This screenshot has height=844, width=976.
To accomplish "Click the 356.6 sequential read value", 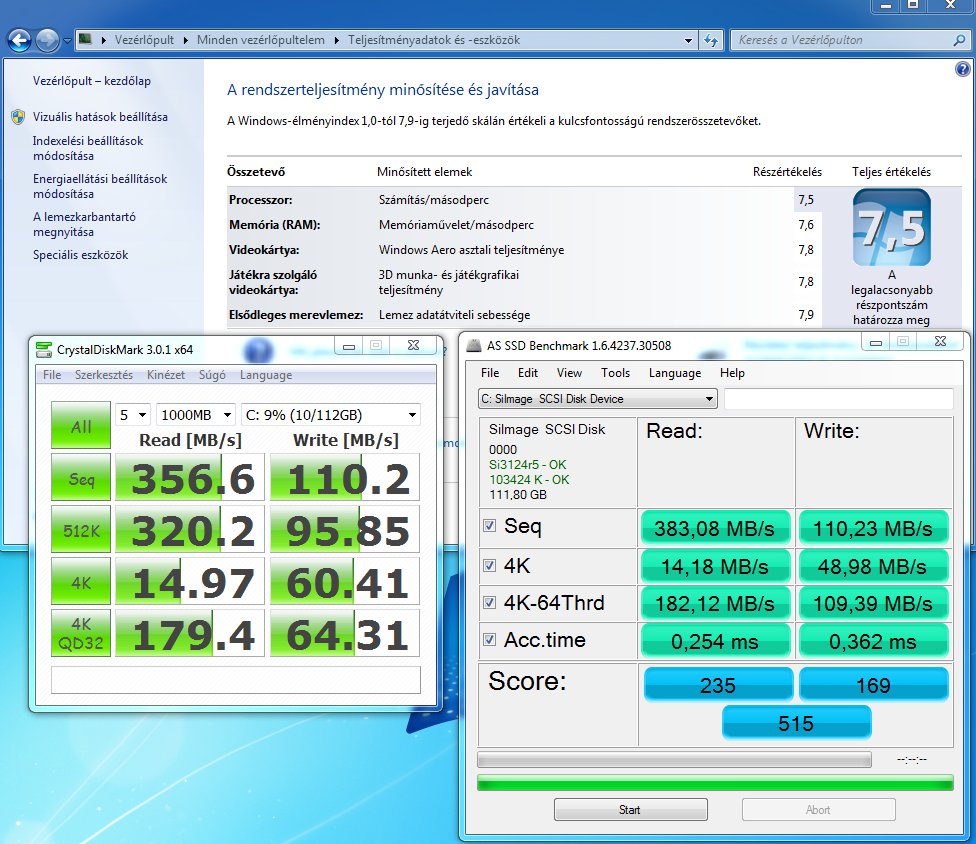I will 190,478.
